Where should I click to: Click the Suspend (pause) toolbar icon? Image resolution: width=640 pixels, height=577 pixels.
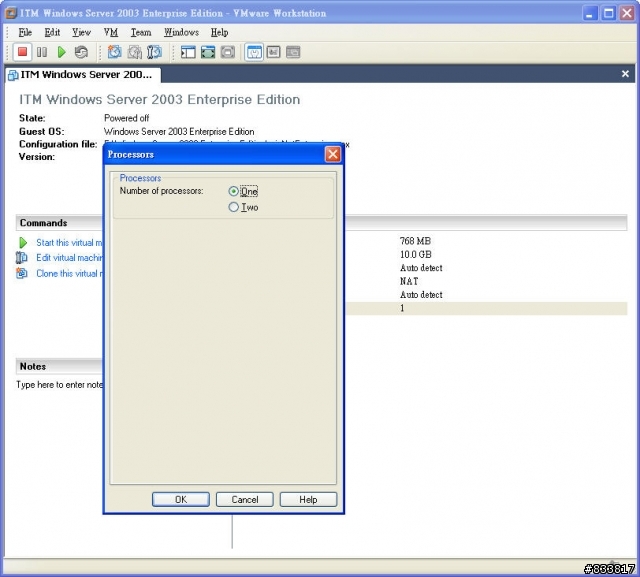(42, 52)
